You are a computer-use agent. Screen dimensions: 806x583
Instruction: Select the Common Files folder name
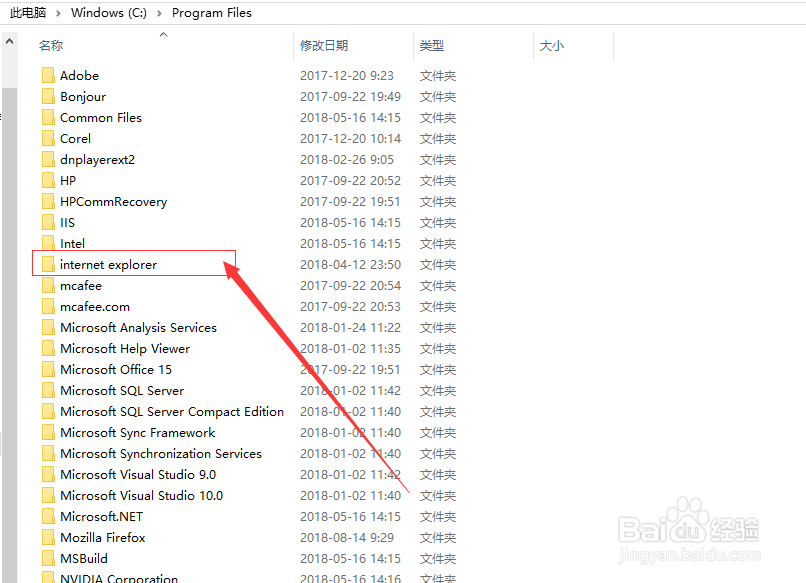[x=101, y=117]
